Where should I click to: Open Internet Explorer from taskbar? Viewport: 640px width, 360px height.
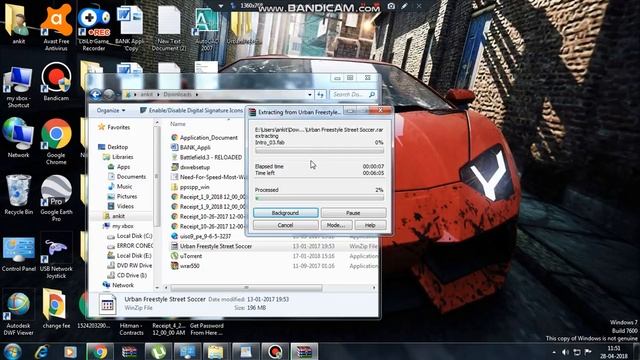tap(42, 351)
